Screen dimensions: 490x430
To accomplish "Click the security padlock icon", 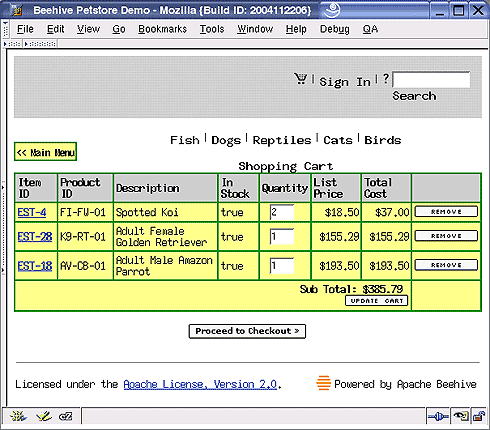I will pos(479,416).
